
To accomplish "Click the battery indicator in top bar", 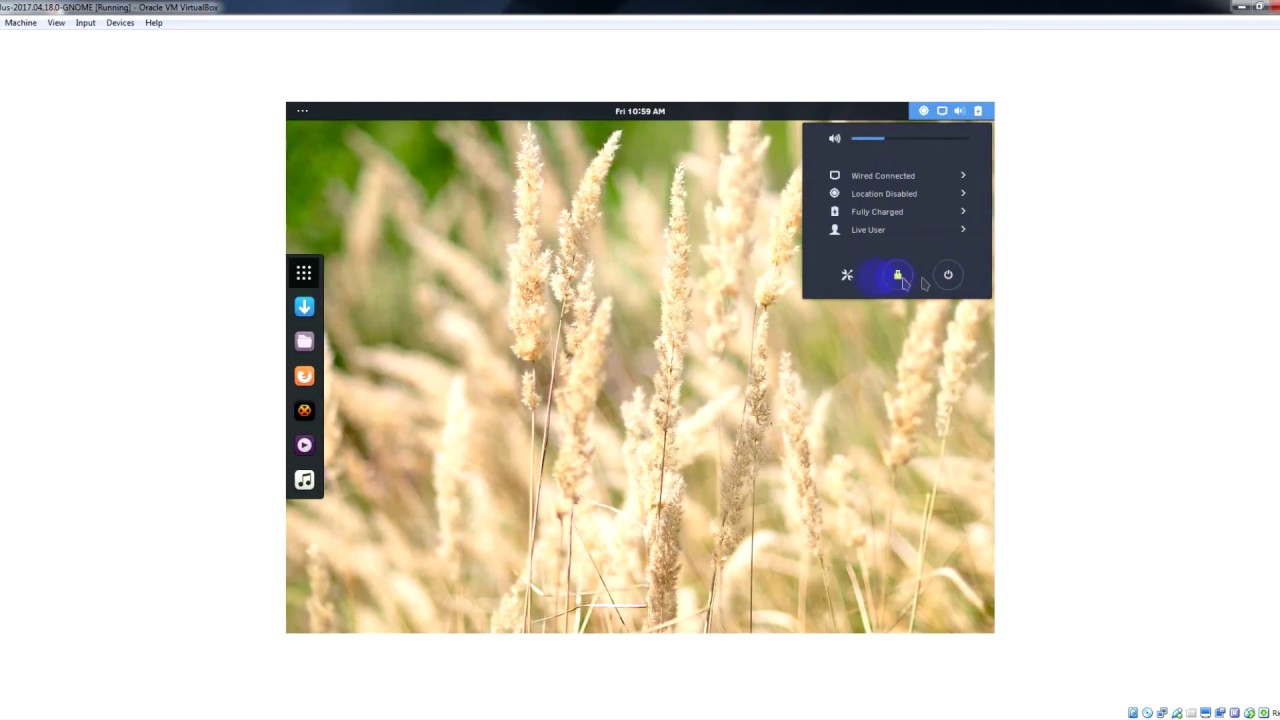I will point(978,111).
